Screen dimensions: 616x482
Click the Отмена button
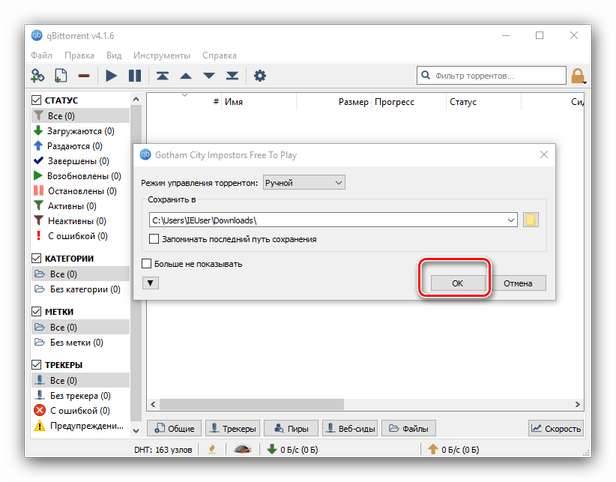518,283
